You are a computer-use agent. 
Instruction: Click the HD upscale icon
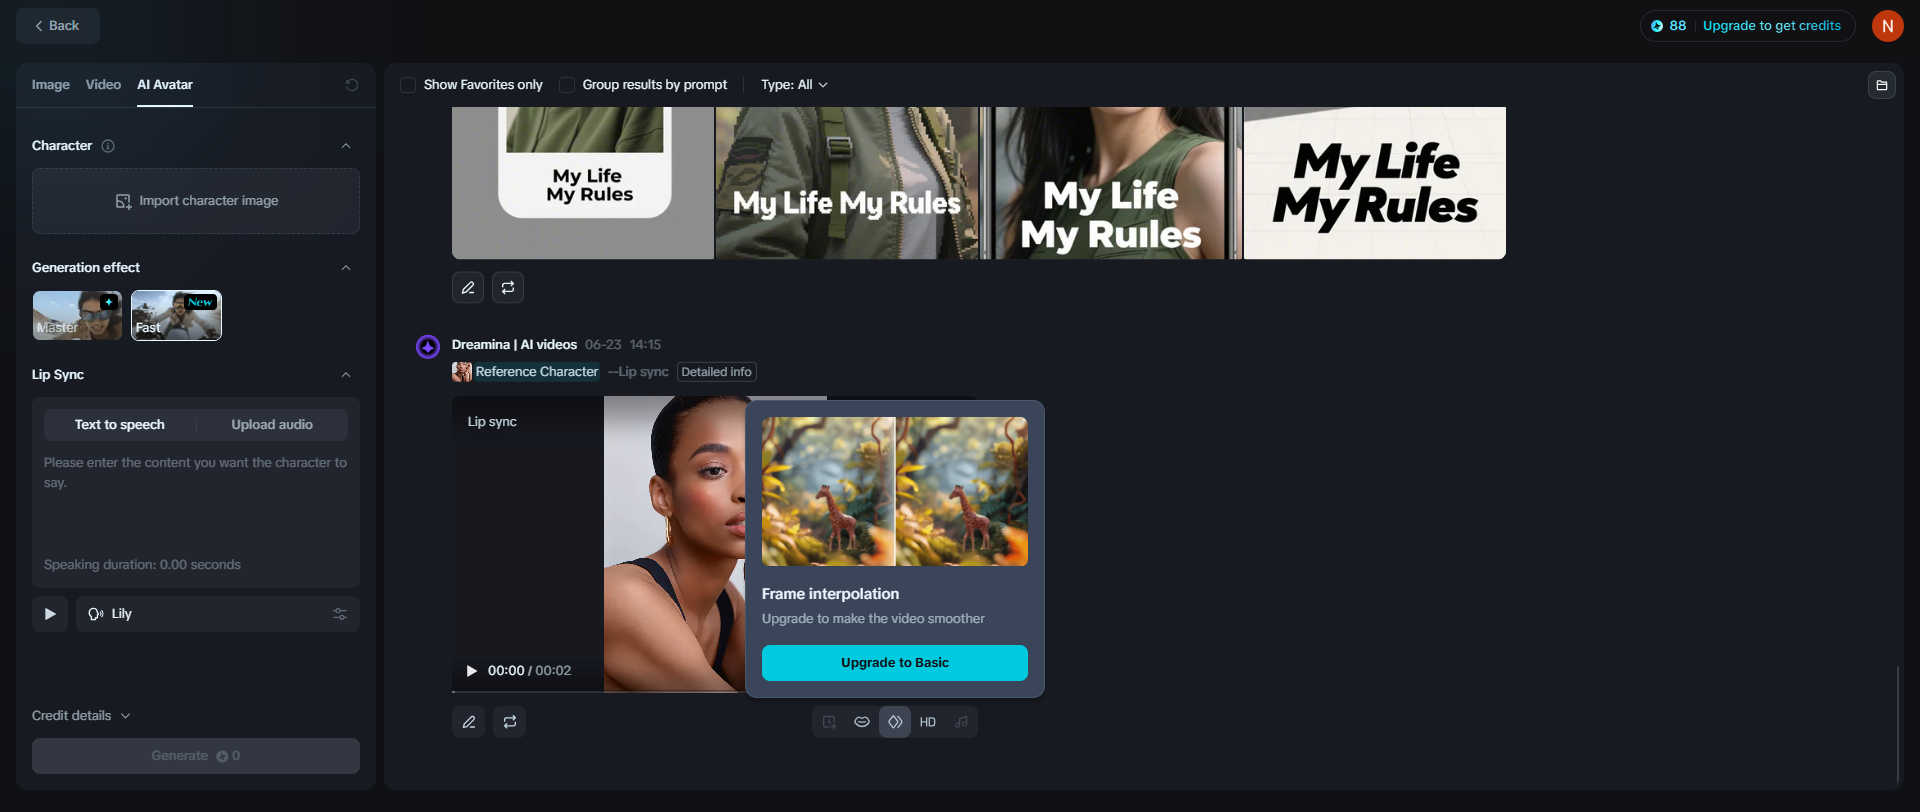(x=928, y=722)
